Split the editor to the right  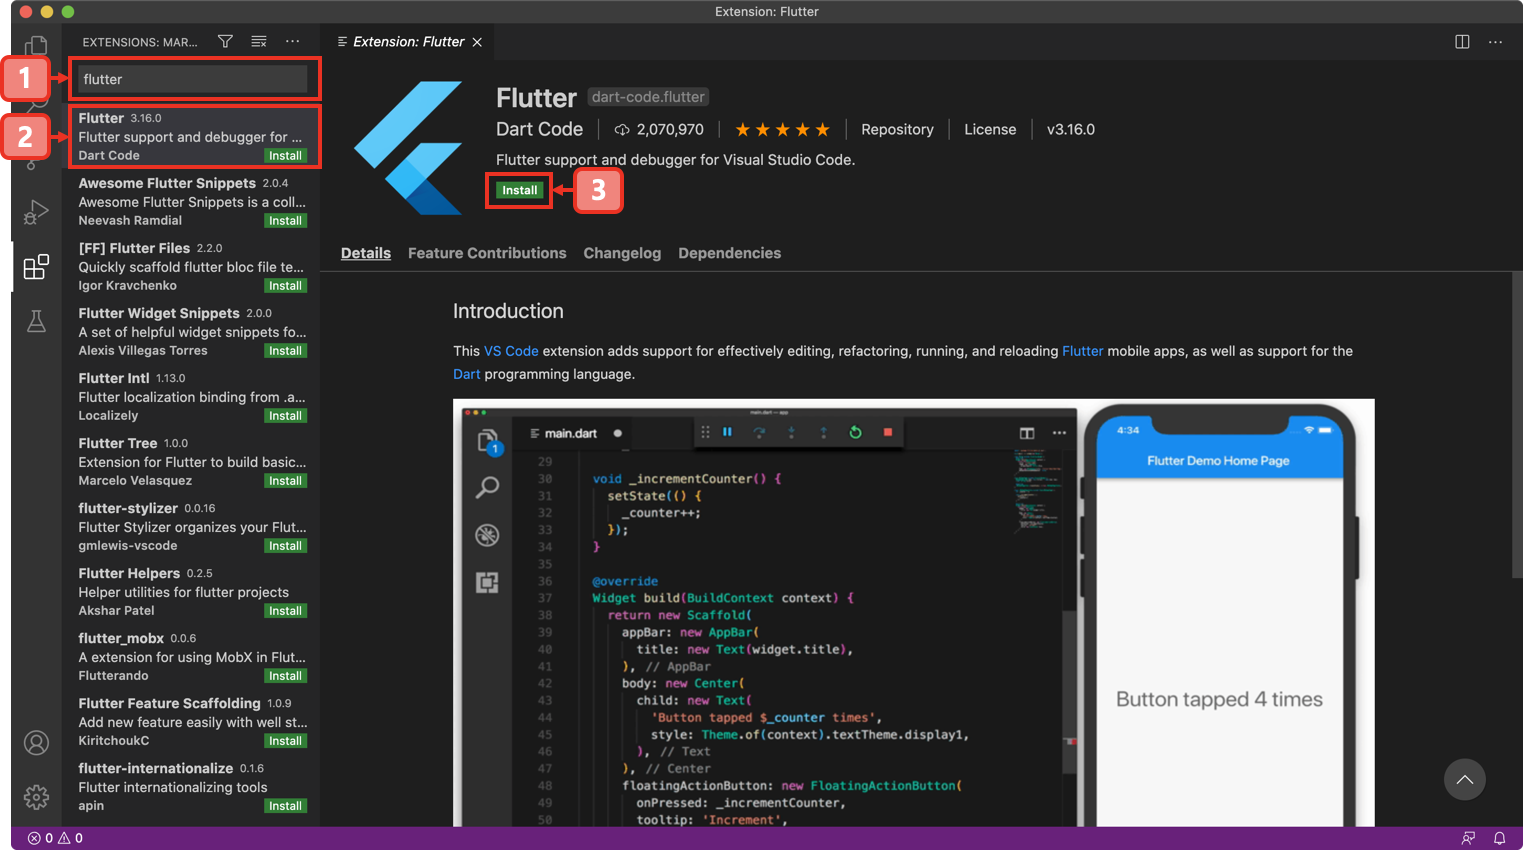coord(1462,41)
